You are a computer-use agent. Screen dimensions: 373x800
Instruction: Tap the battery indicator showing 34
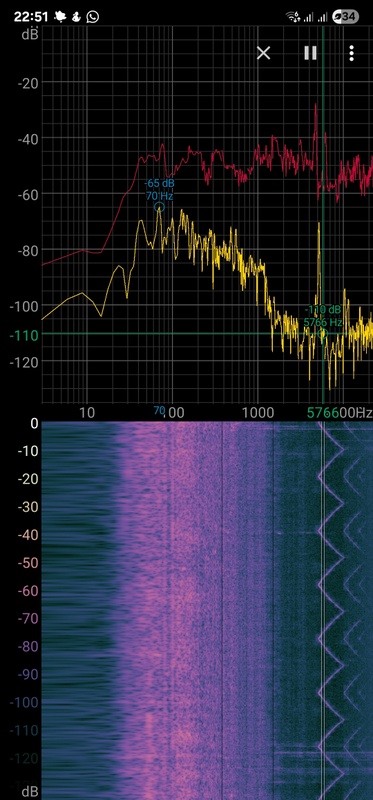pyautogui.click(x=345, y=17)
